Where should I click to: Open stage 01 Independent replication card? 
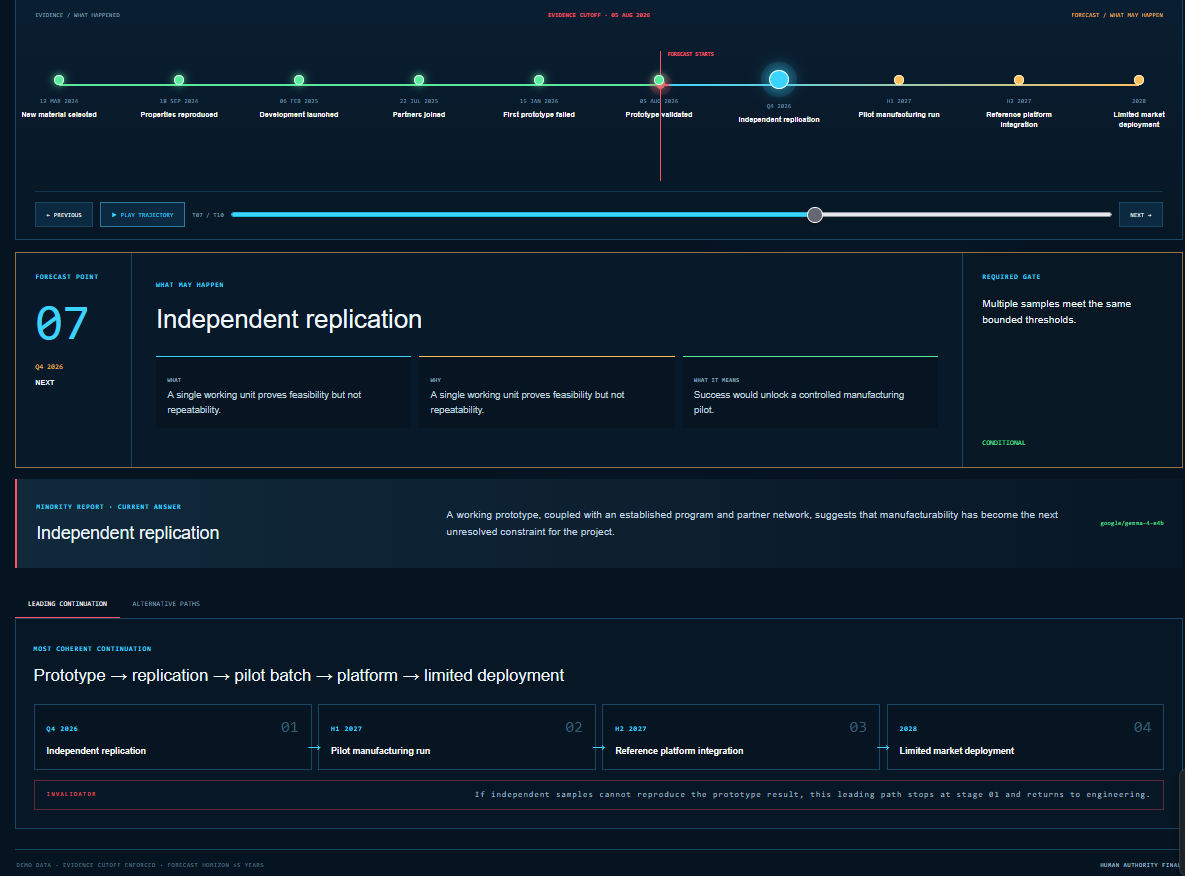pyautogui.click(x=173, y=737)
